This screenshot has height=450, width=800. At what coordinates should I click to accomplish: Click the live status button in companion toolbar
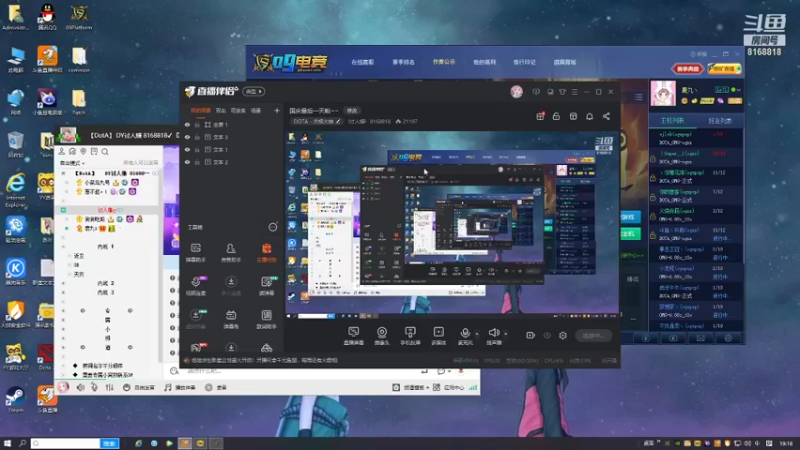[593, 335]
